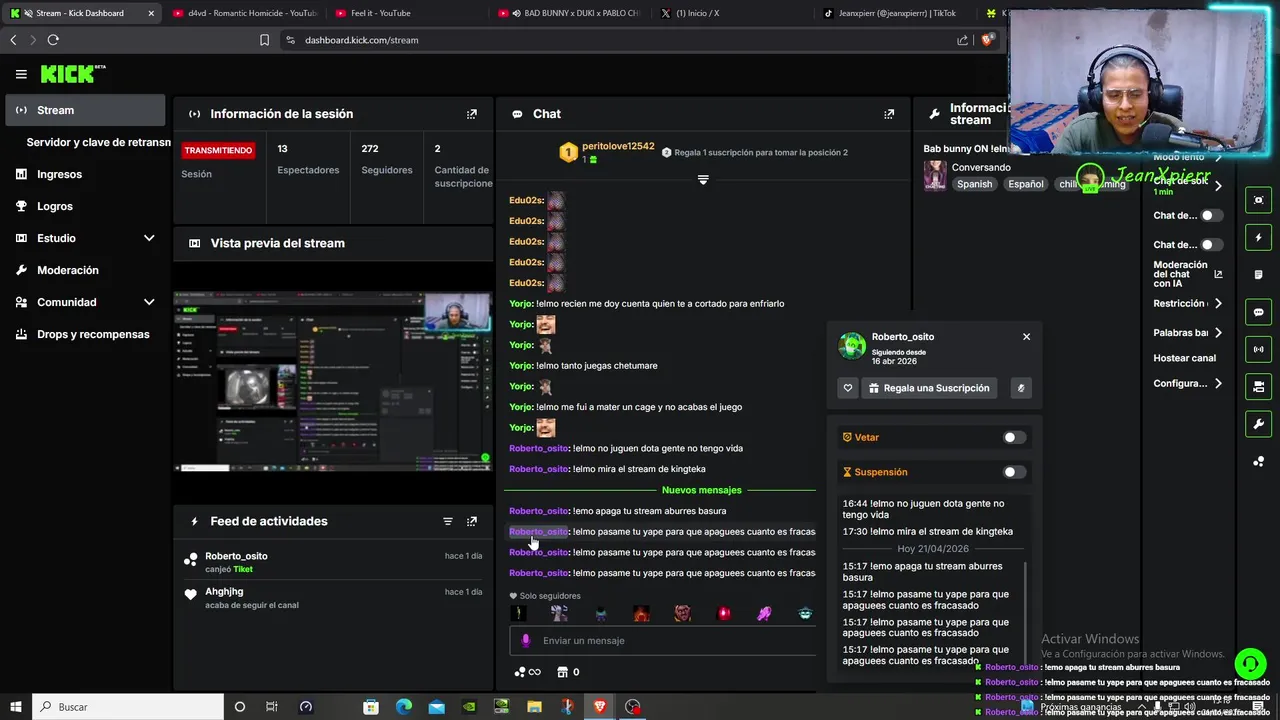
Task: Toggle the first Chat de... switch
Action: [x=1211, y=215]
